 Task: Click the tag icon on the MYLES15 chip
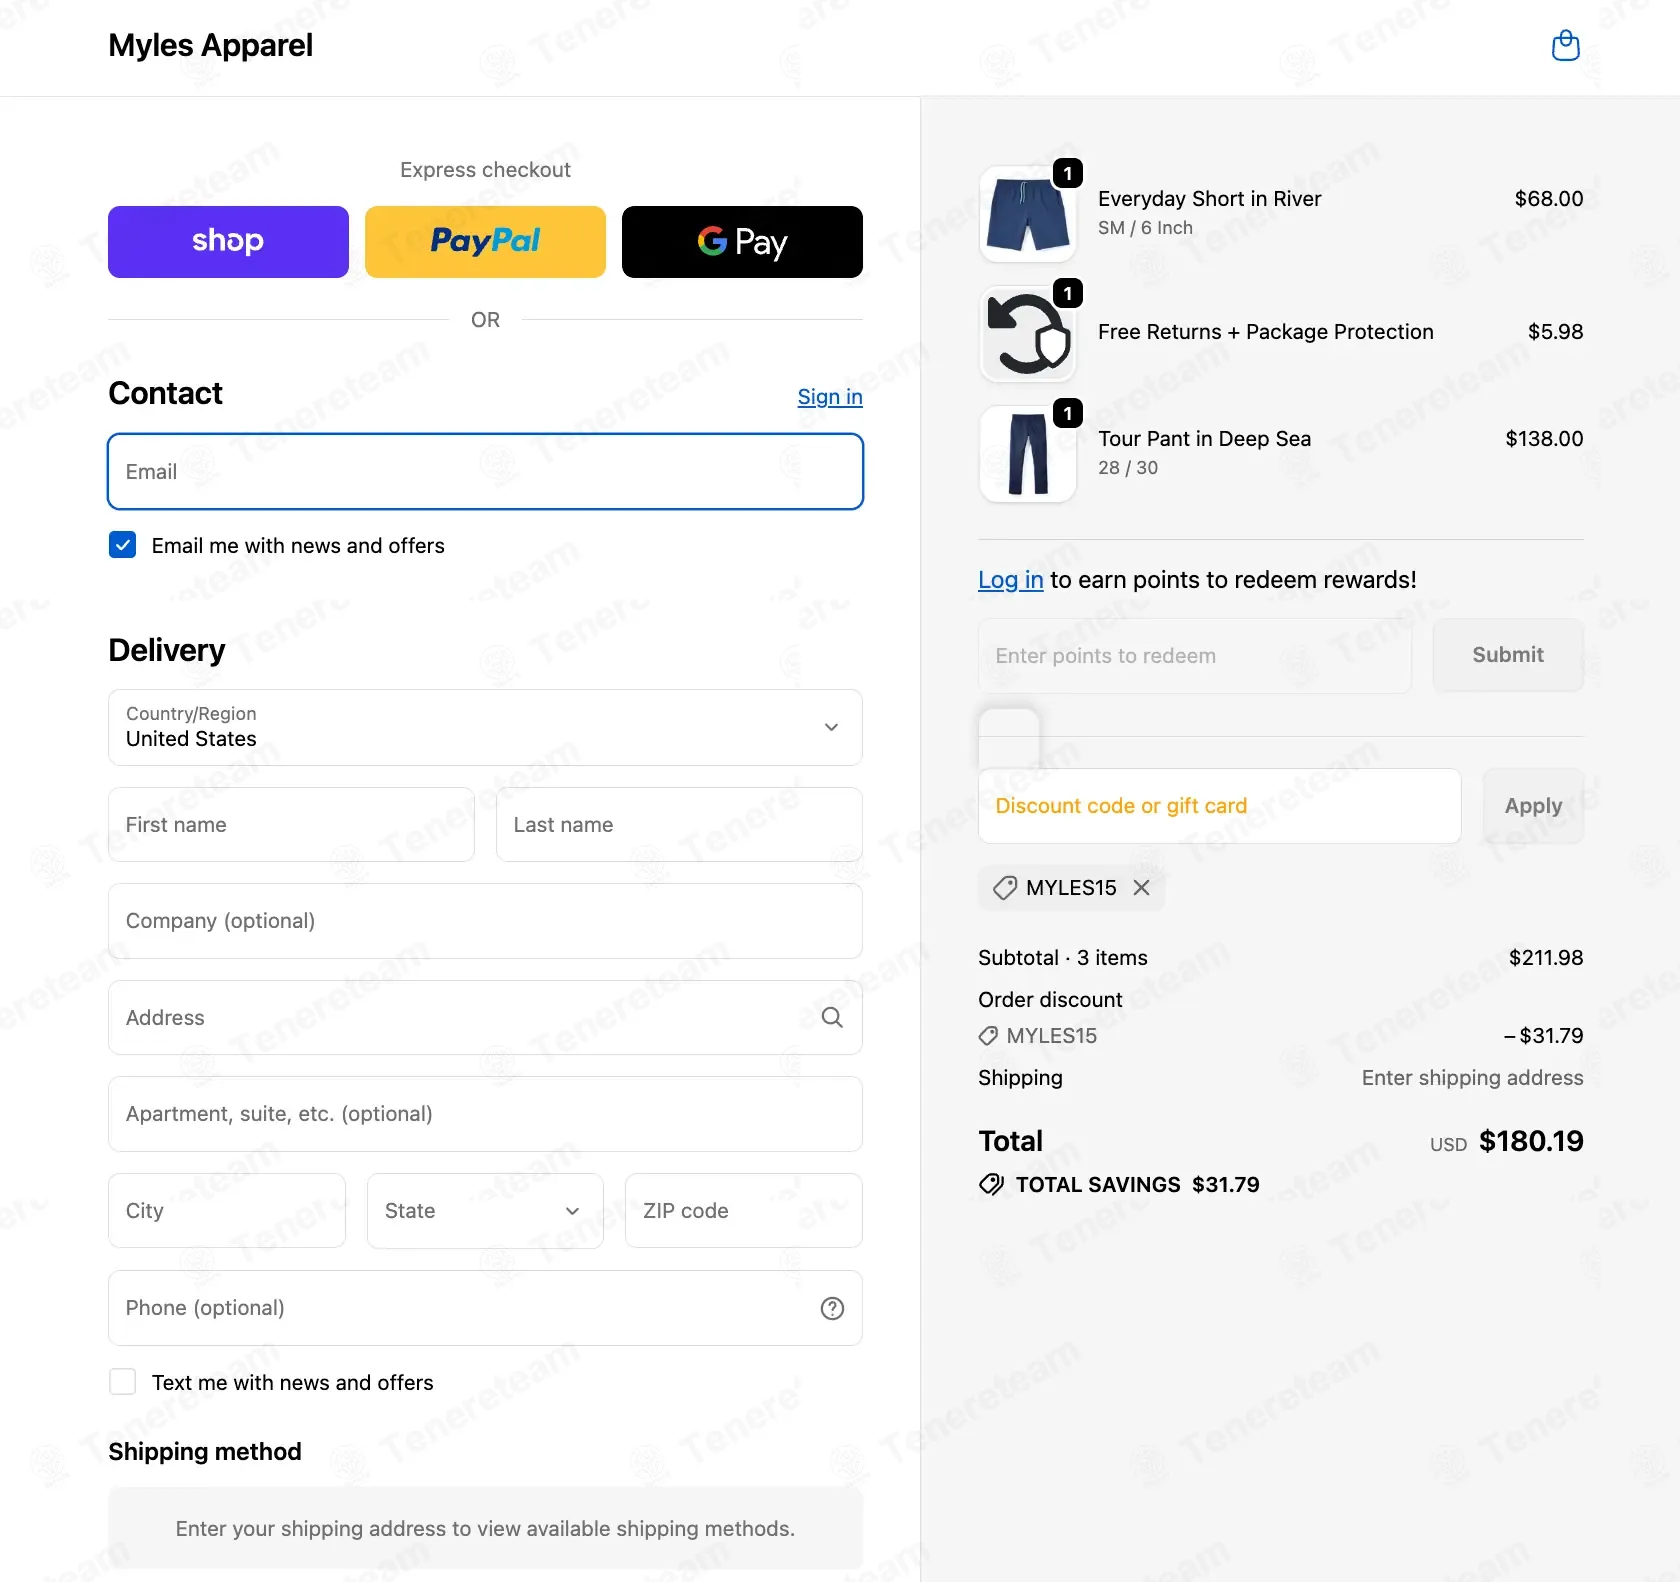[1004, 888]
